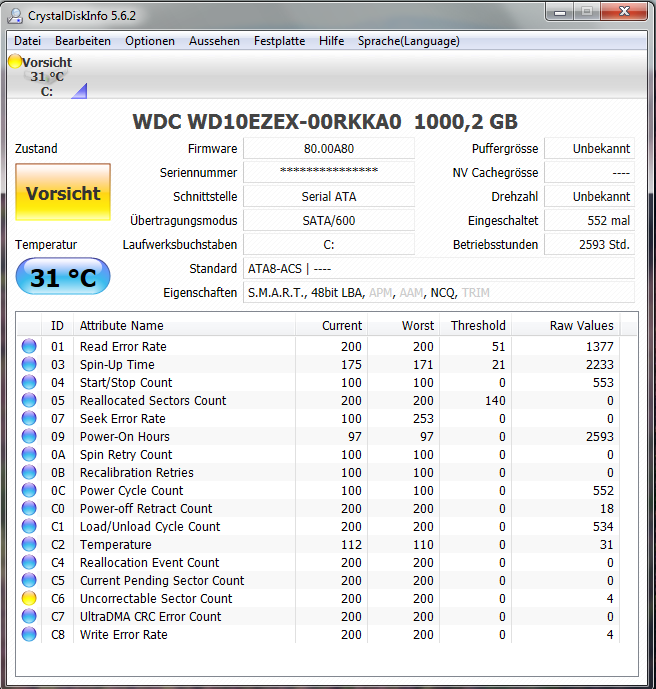Click the masked Seriennummer field
The width and height of the screenshot is (656, 689).
[x=329, y=172]
